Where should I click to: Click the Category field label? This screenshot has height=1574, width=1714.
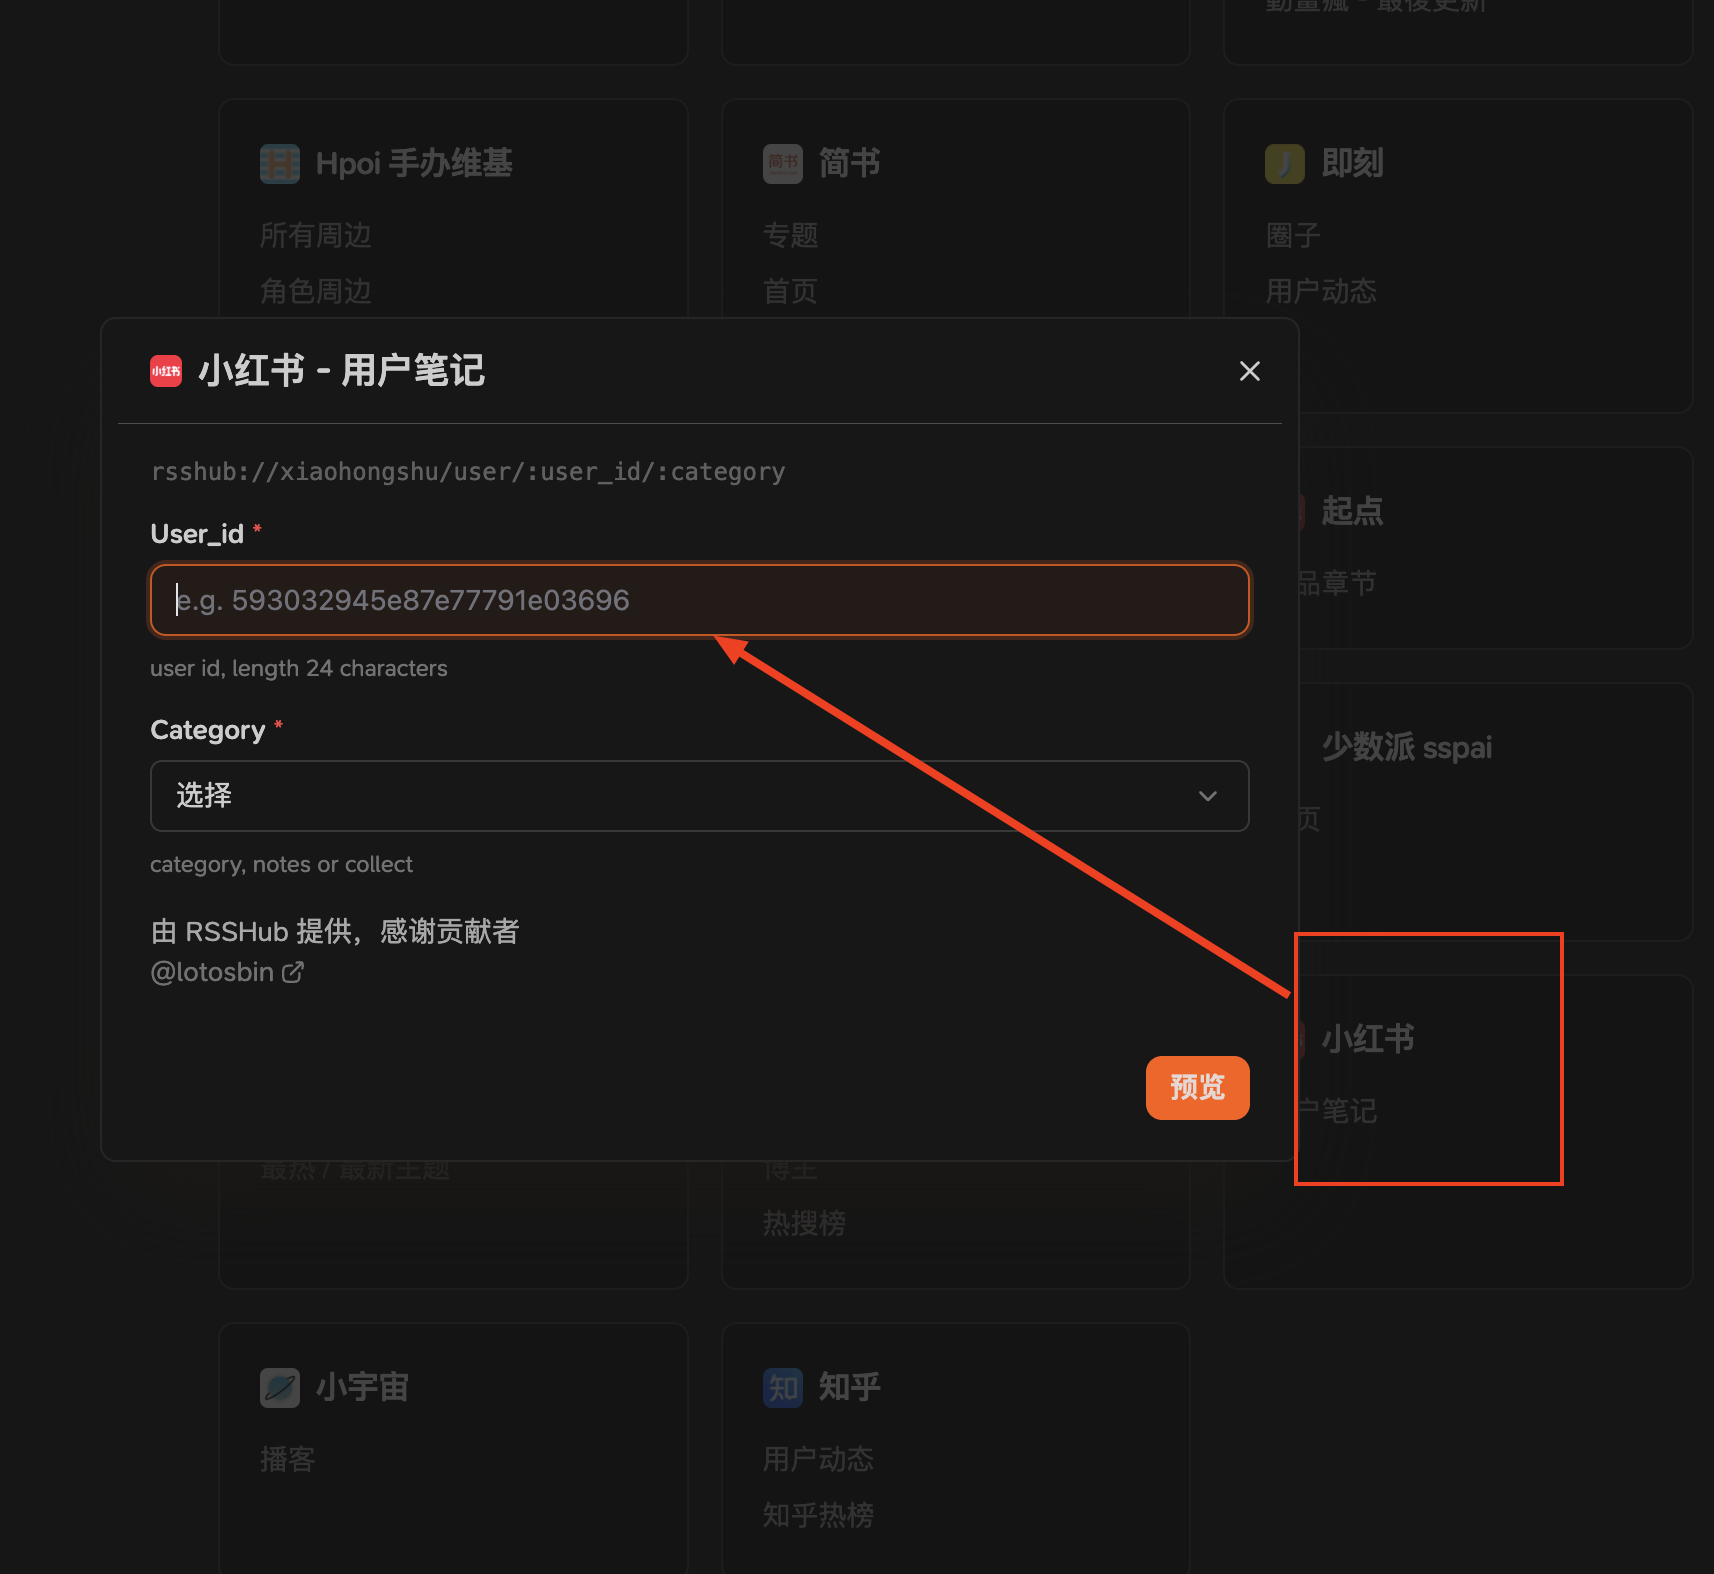click(x=208, y=730)
